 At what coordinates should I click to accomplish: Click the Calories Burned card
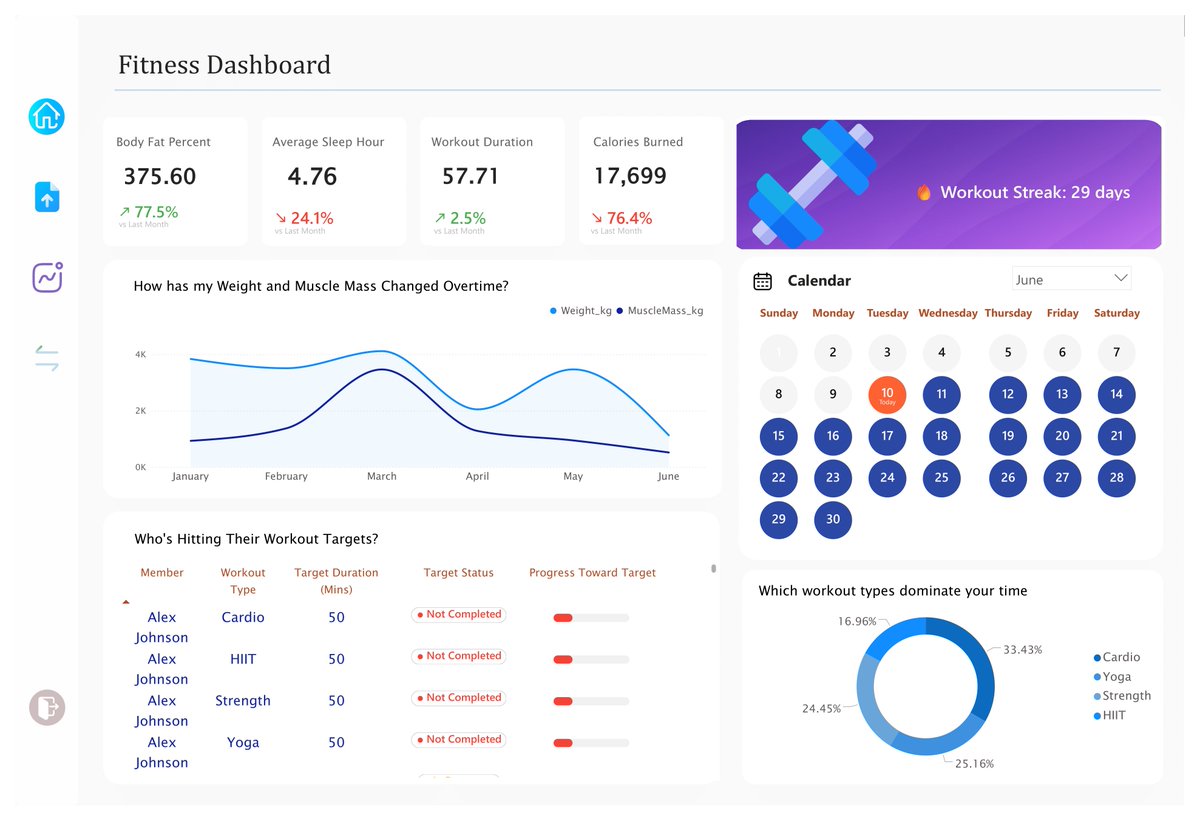[652, 181]
